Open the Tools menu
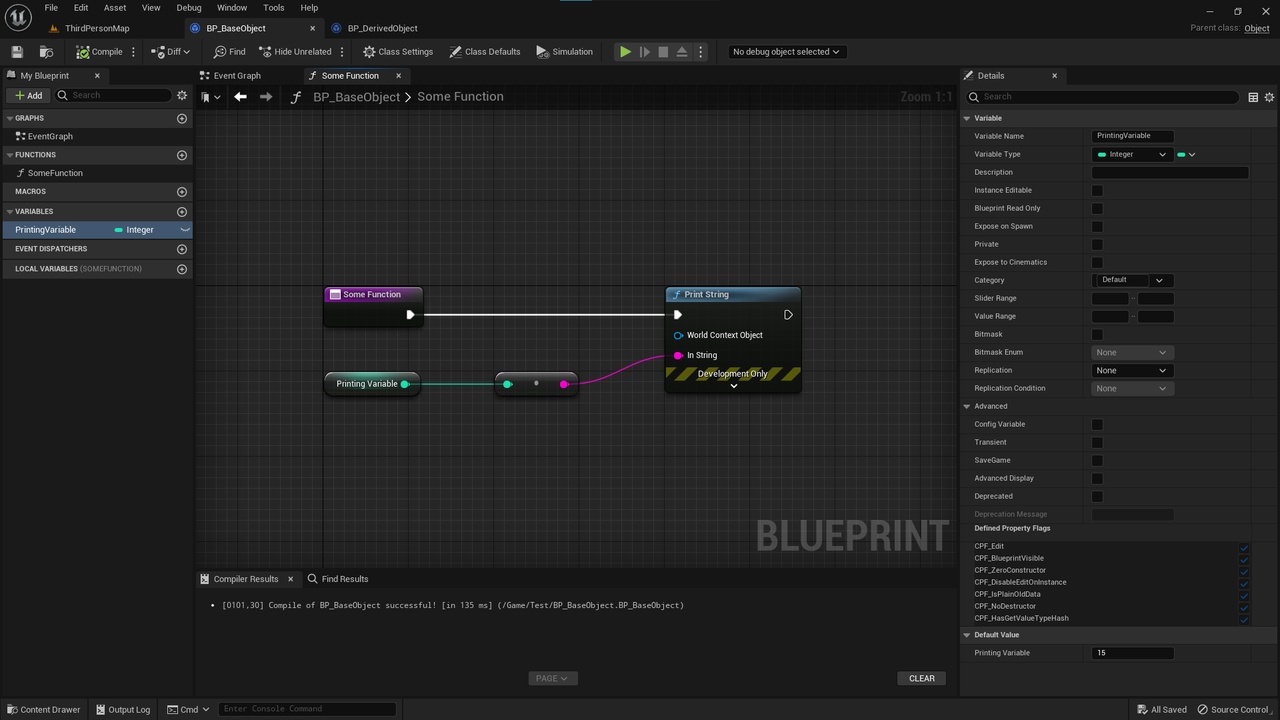The image size is (1280, 720). pyautogui.click(x=274, y=8)
